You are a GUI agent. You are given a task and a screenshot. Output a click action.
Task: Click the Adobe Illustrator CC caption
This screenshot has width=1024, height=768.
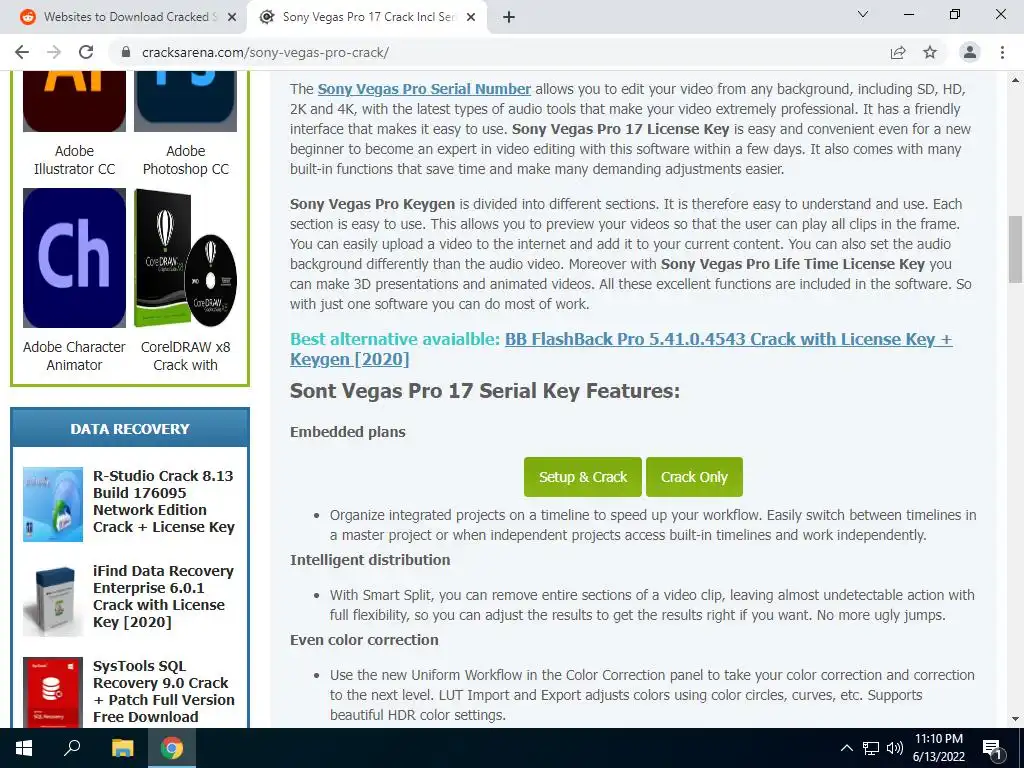74,160
